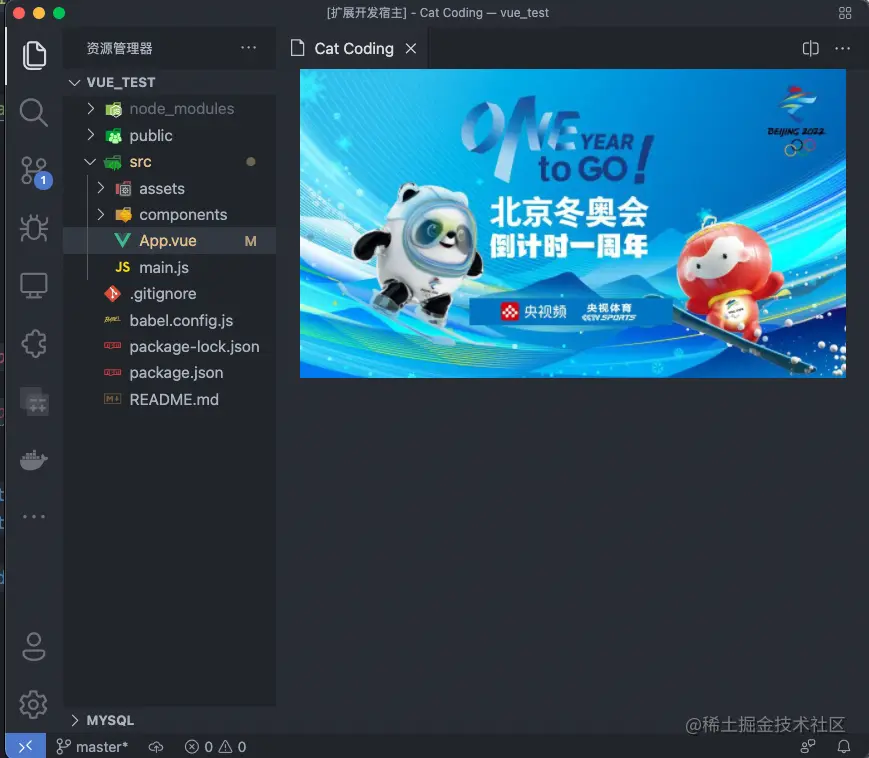The height and width of the screenshot is (758, 869).
Task: Open the database panel icon in activity bar
Action: [x=35, y=401]
